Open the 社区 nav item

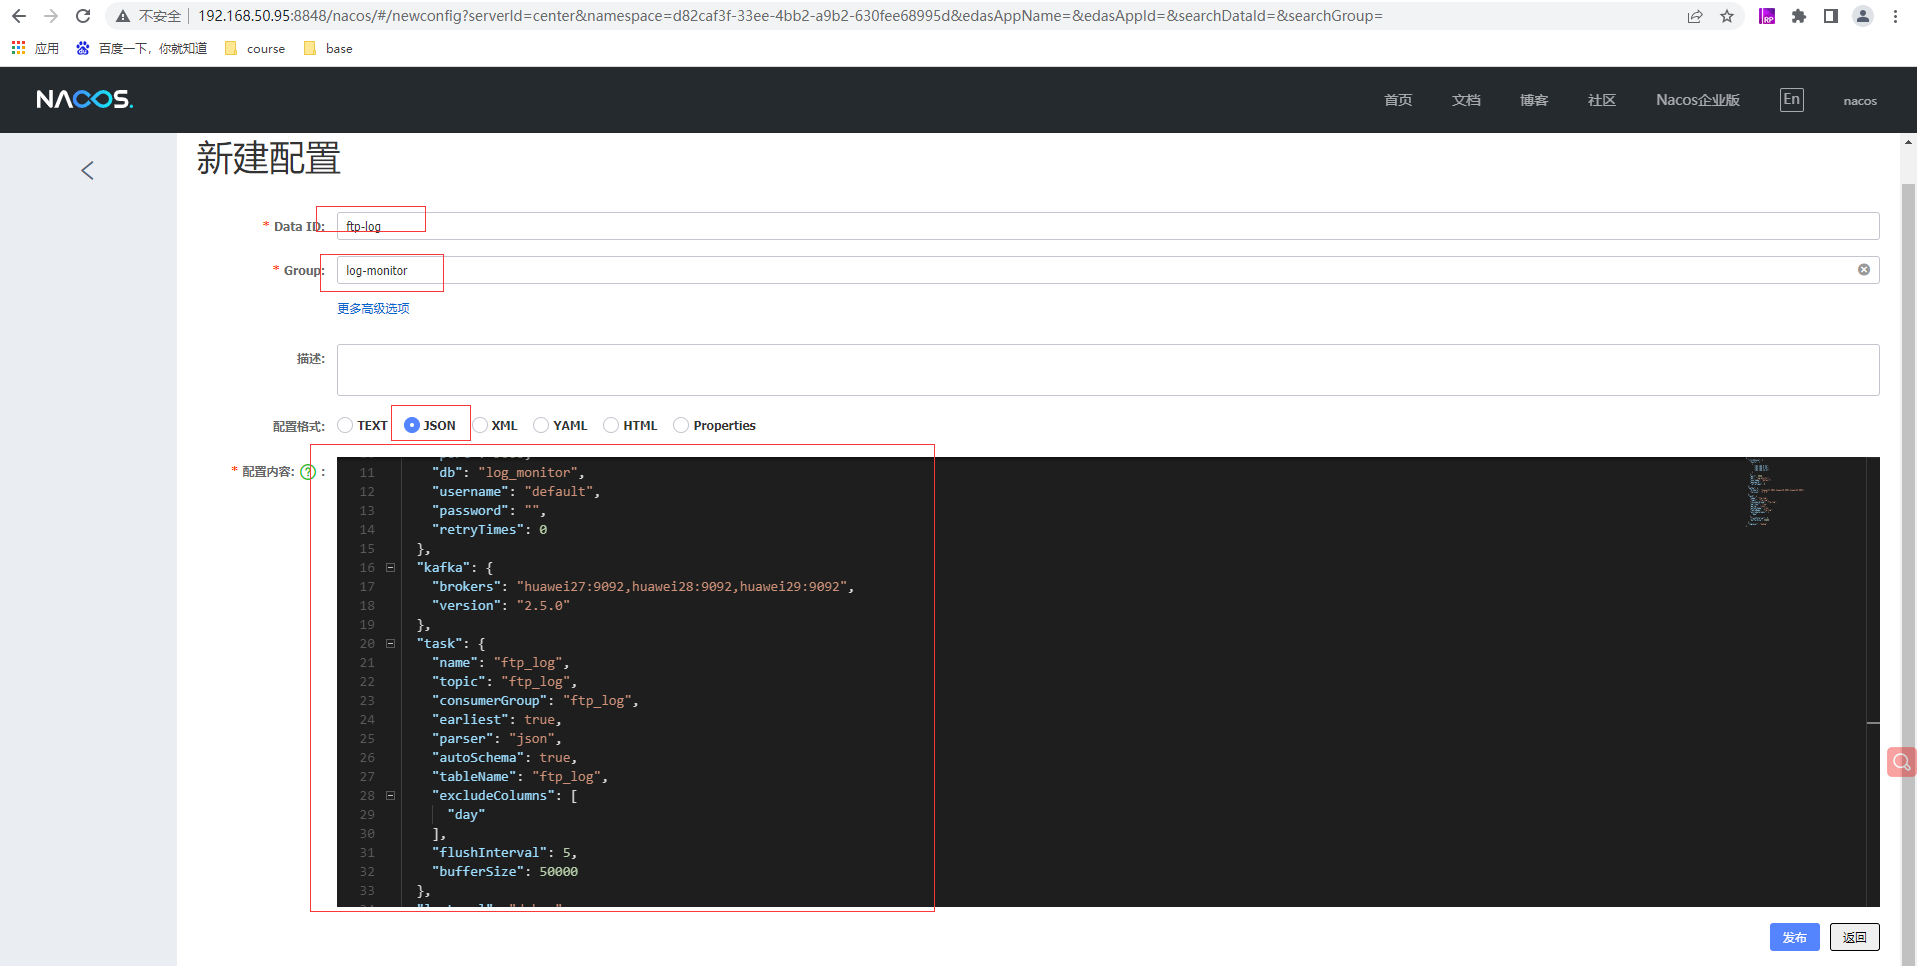click(1602, 100)
